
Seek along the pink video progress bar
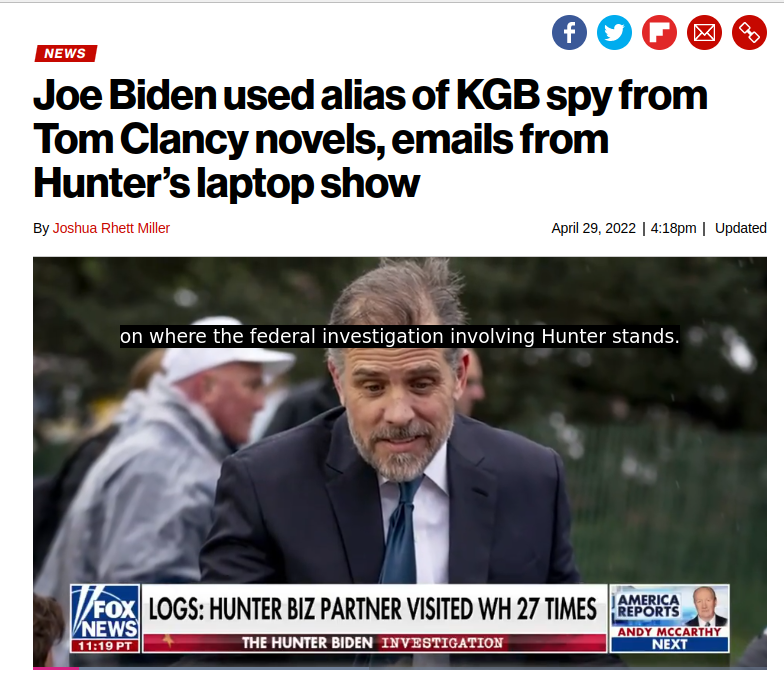pos(400,668)
